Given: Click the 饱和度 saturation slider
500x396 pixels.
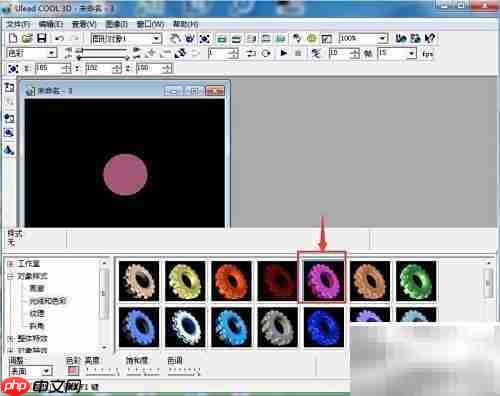Looking at the screenshot, I should [143, 371].
